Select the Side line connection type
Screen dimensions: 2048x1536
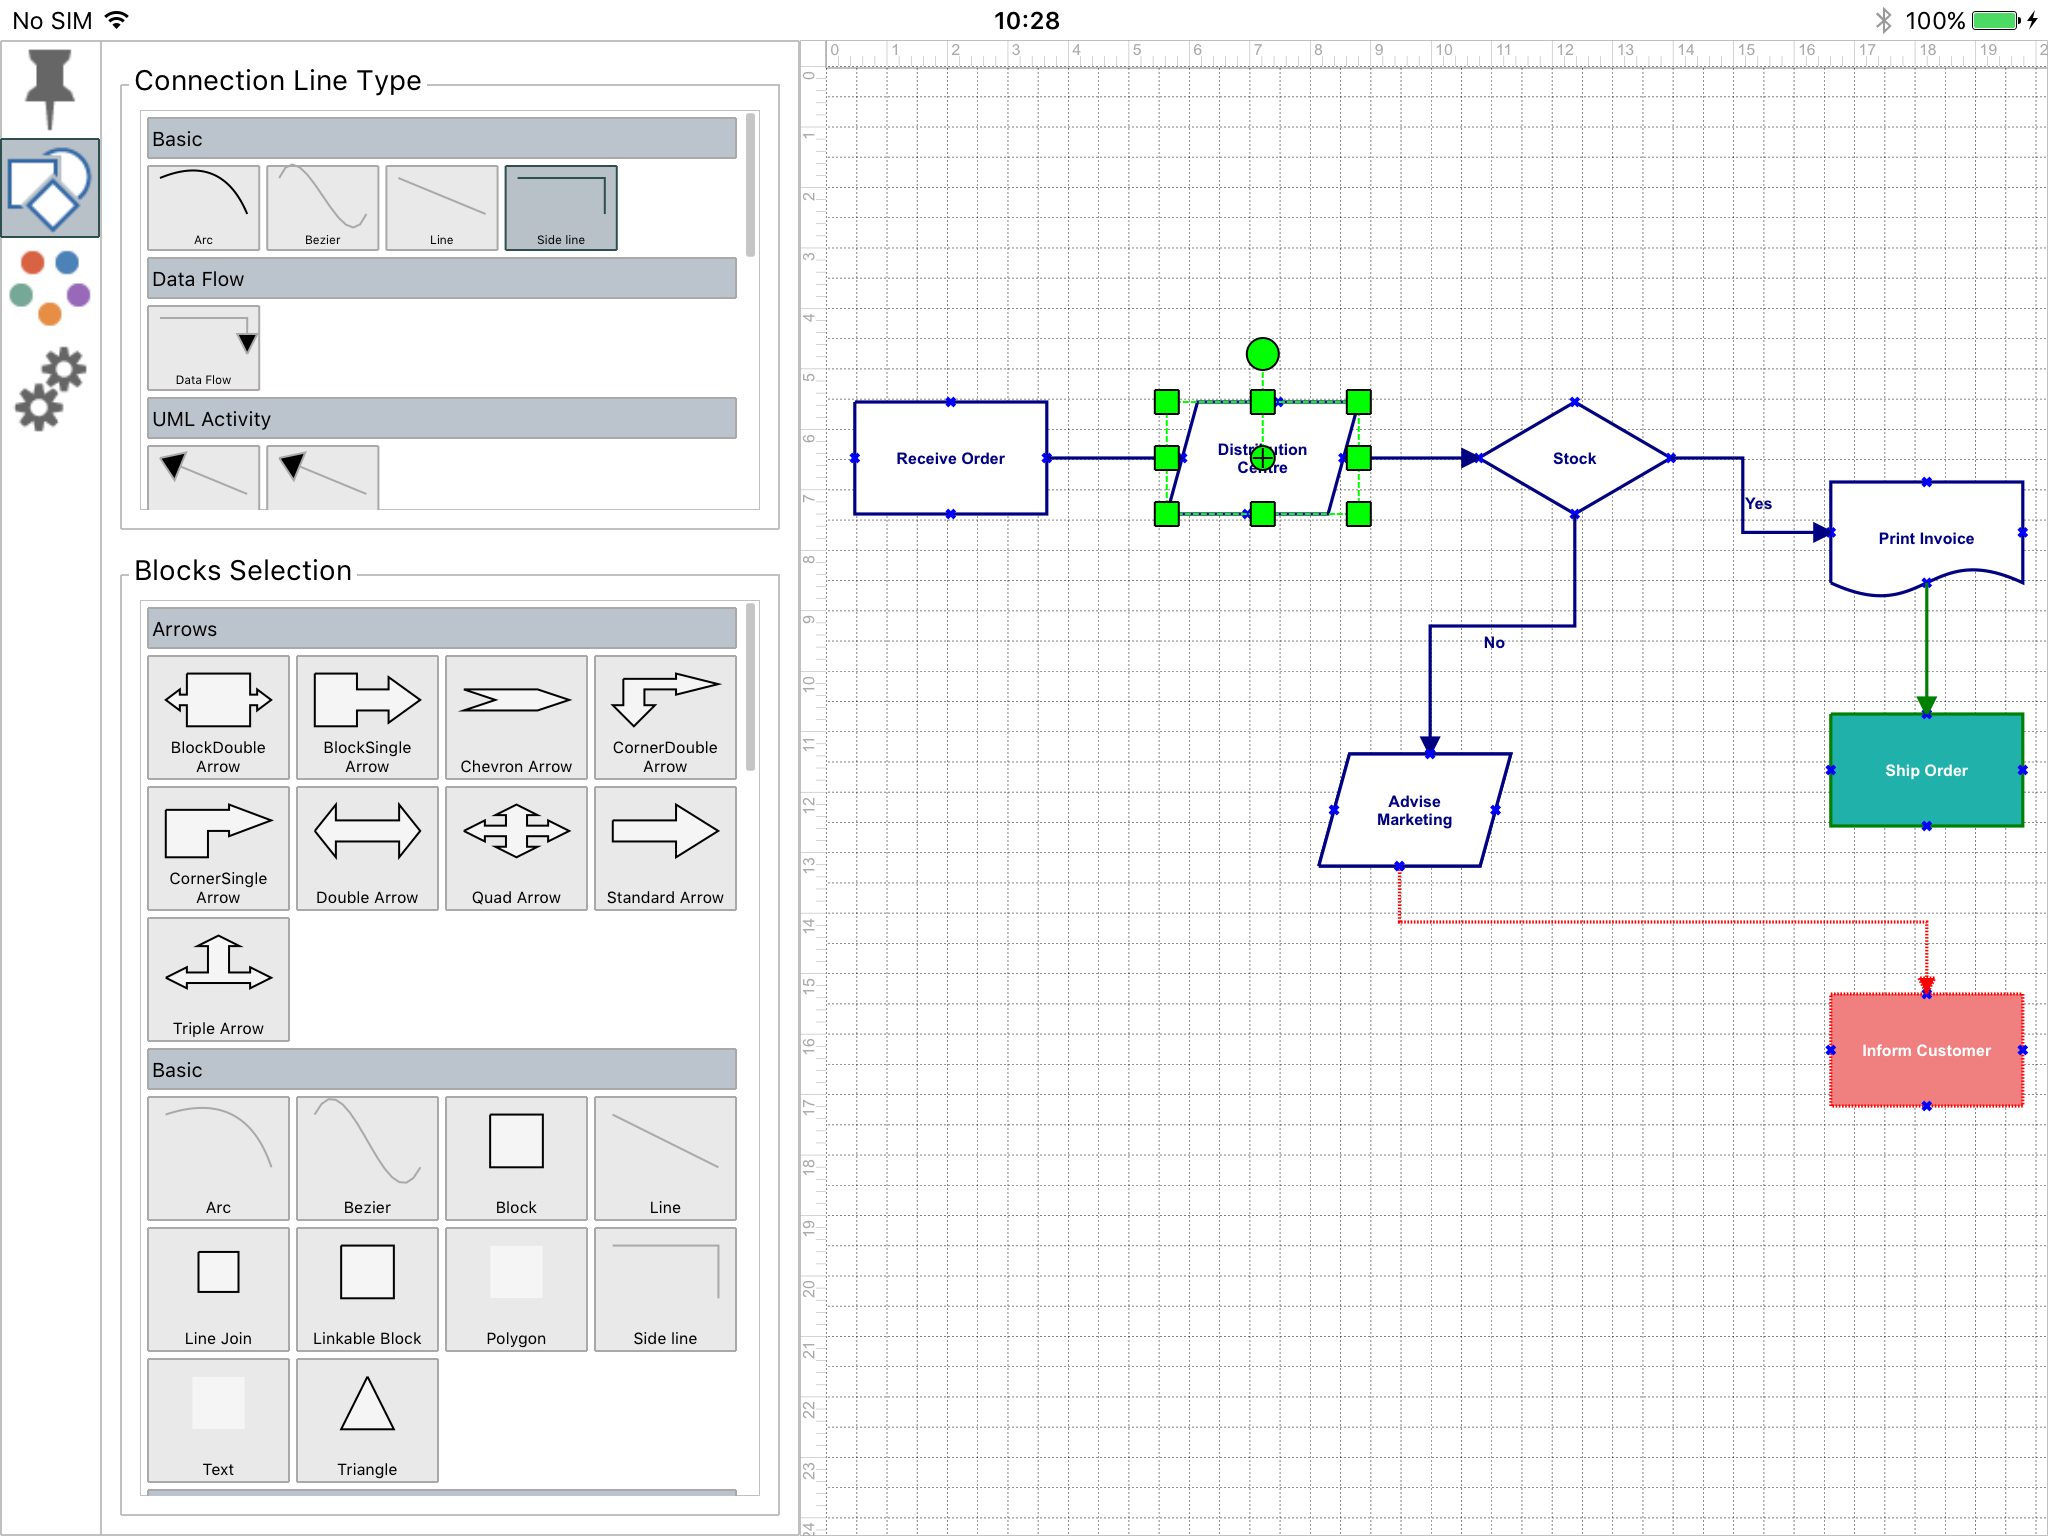point(558,207)
